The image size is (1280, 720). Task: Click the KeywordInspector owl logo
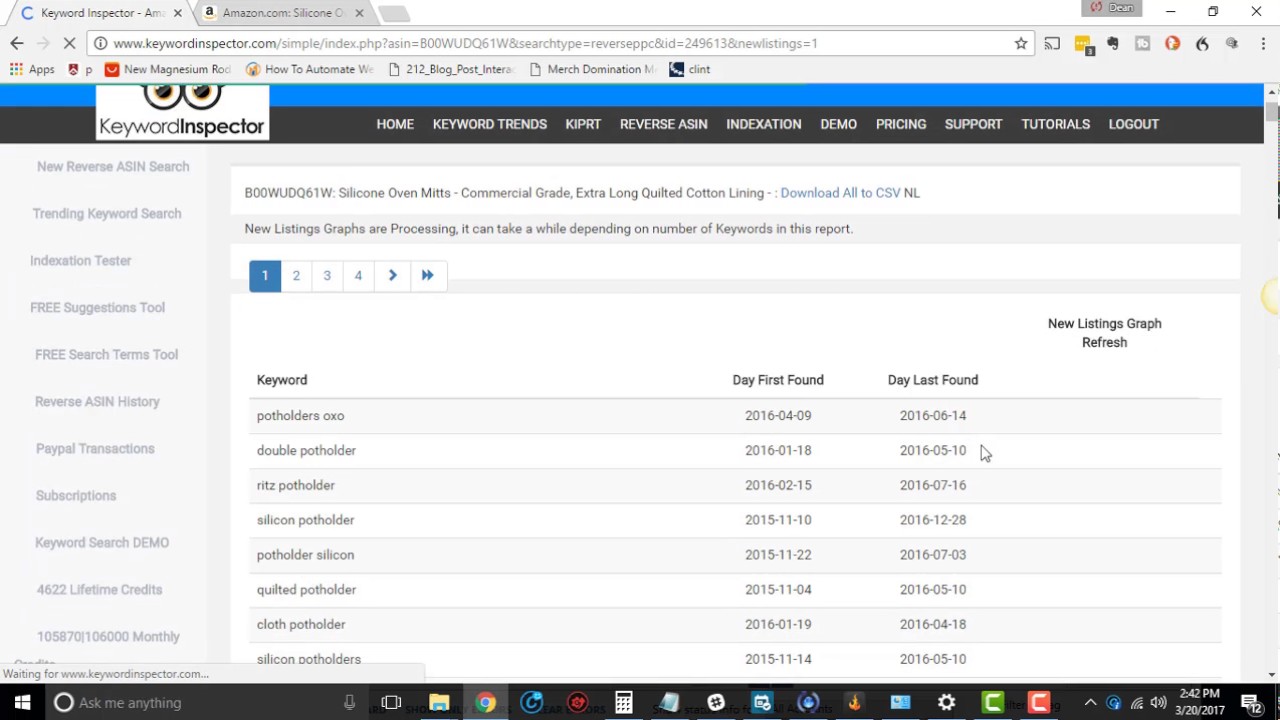pyautogui.click(x=183, y=112)
